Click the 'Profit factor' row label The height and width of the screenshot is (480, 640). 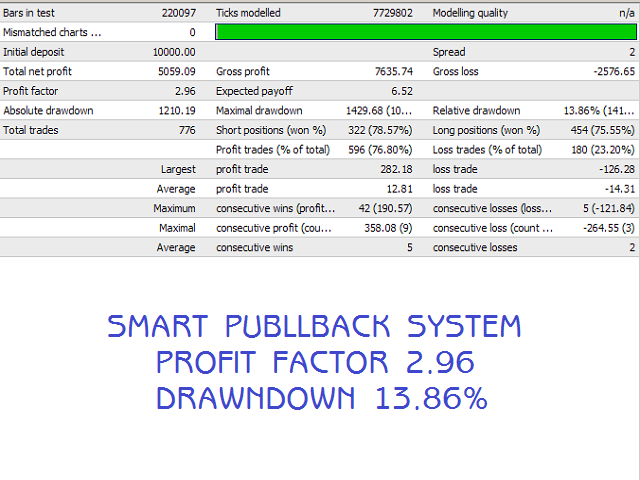click(x=31, y=91)
